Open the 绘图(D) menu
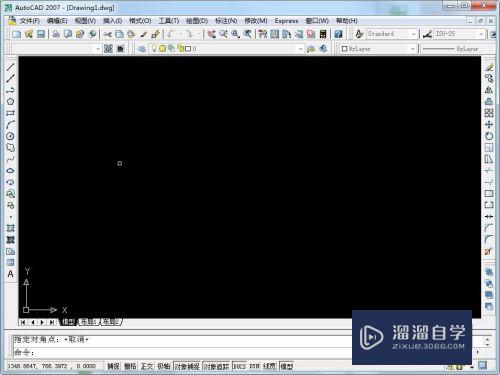The image size is (500, 375). point(197,21)
